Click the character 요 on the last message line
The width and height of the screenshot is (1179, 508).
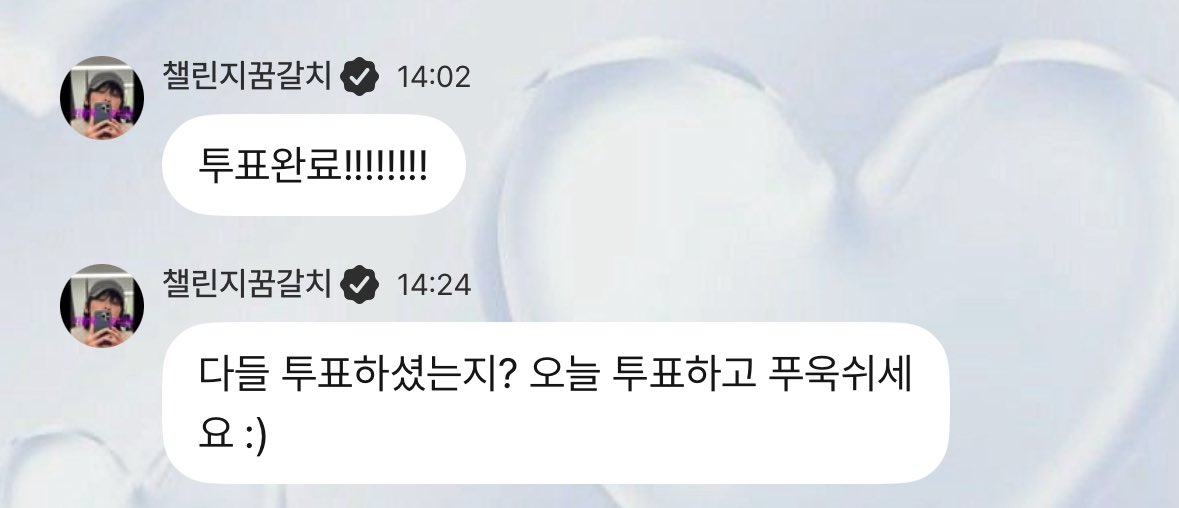click(x=215, y=439)
